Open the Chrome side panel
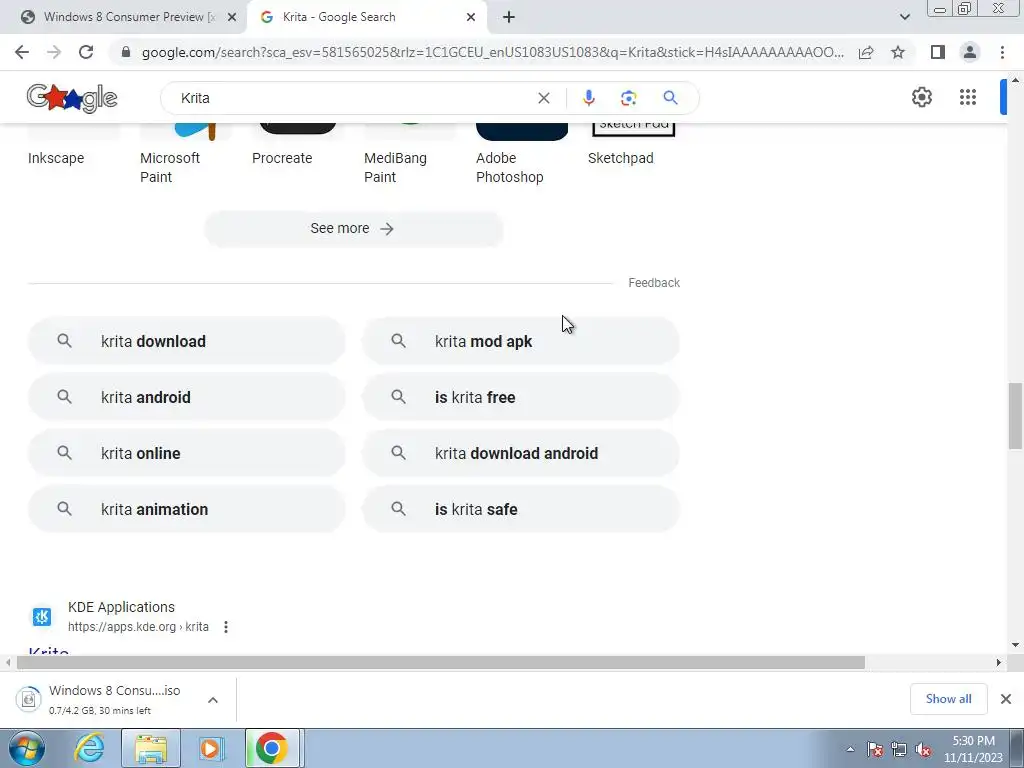The width and height of the screenshot is (1024, 768). click(938, 52)
